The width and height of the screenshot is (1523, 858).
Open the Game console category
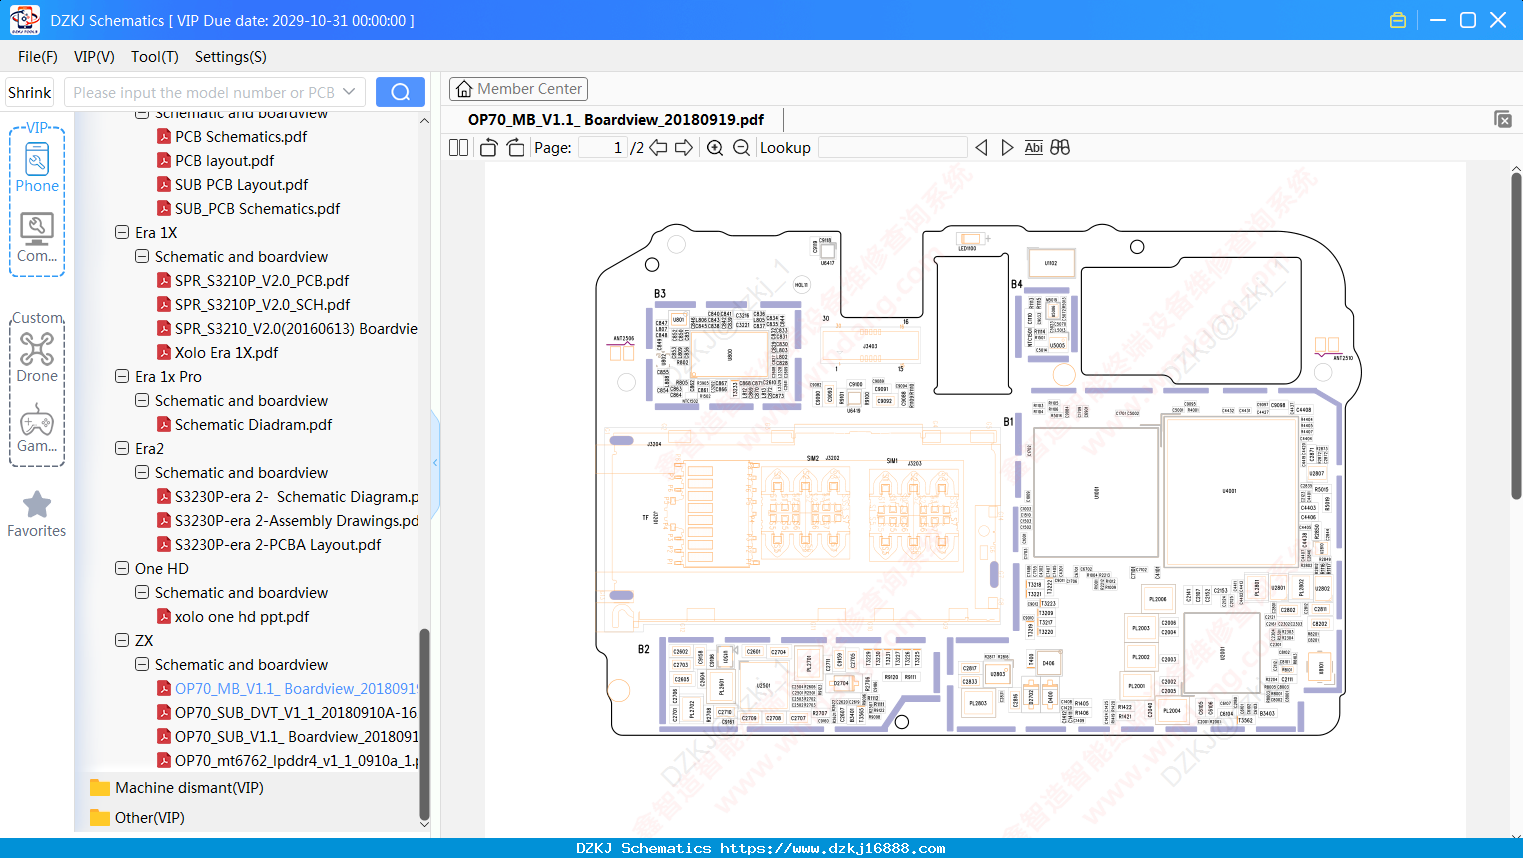(x=37, y=428)
